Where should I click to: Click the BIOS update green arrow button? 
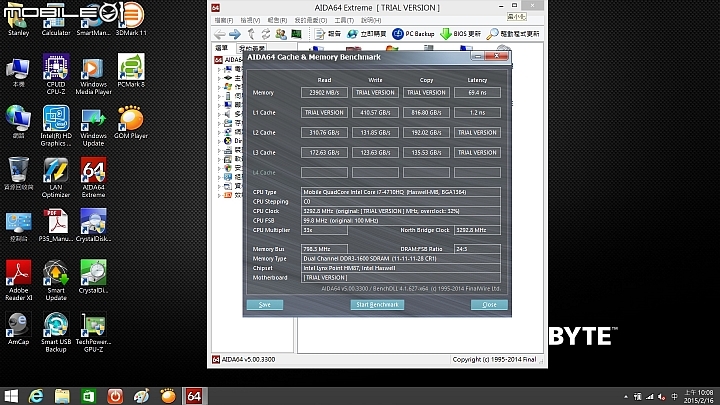pos(461,34)
